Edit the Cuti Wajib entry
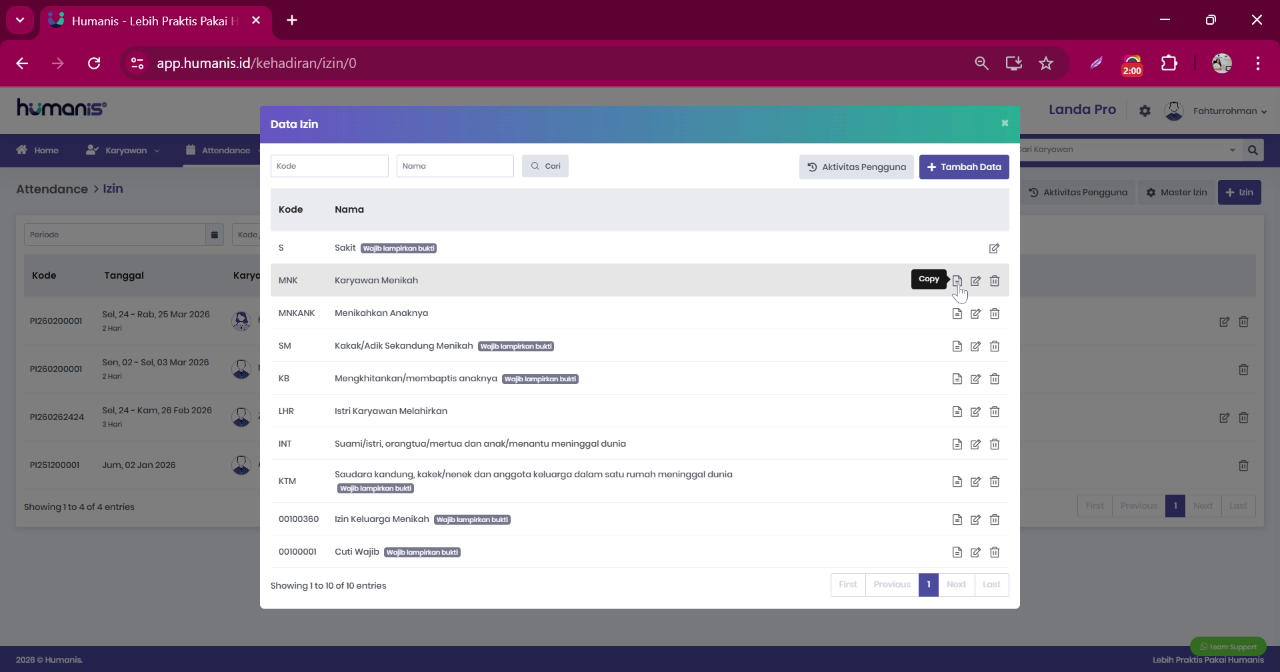 click(x=976, y=552)
